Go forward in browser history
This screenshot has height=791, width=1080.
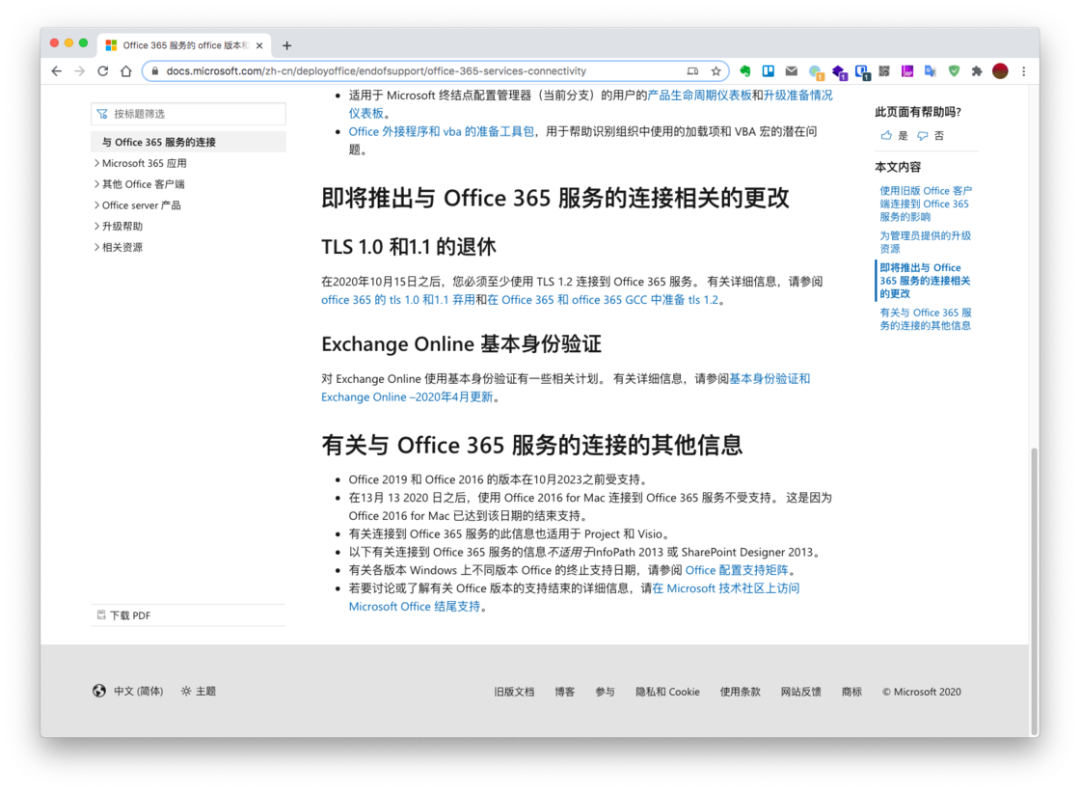click(x=80, y=71)
